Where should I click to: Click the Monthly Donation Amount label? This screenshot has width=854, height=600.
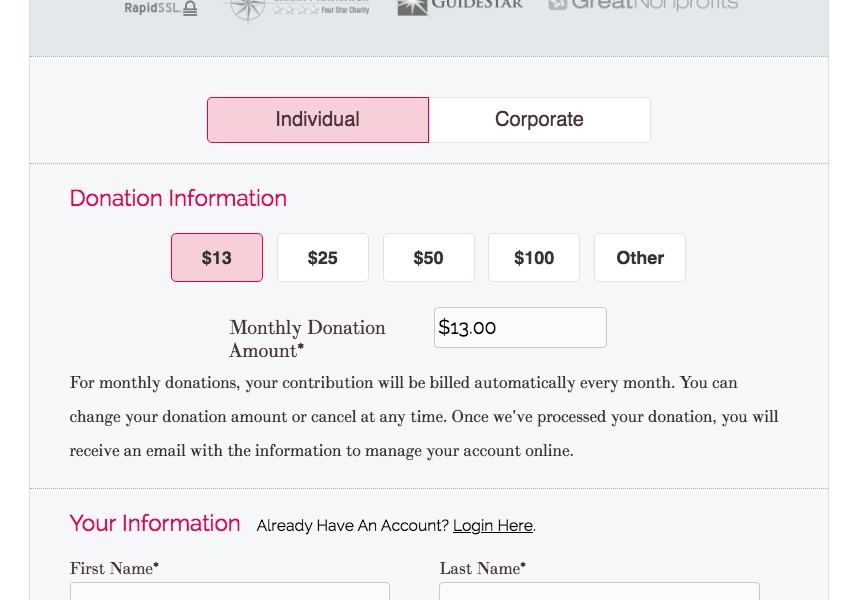(x=307, y=339)
